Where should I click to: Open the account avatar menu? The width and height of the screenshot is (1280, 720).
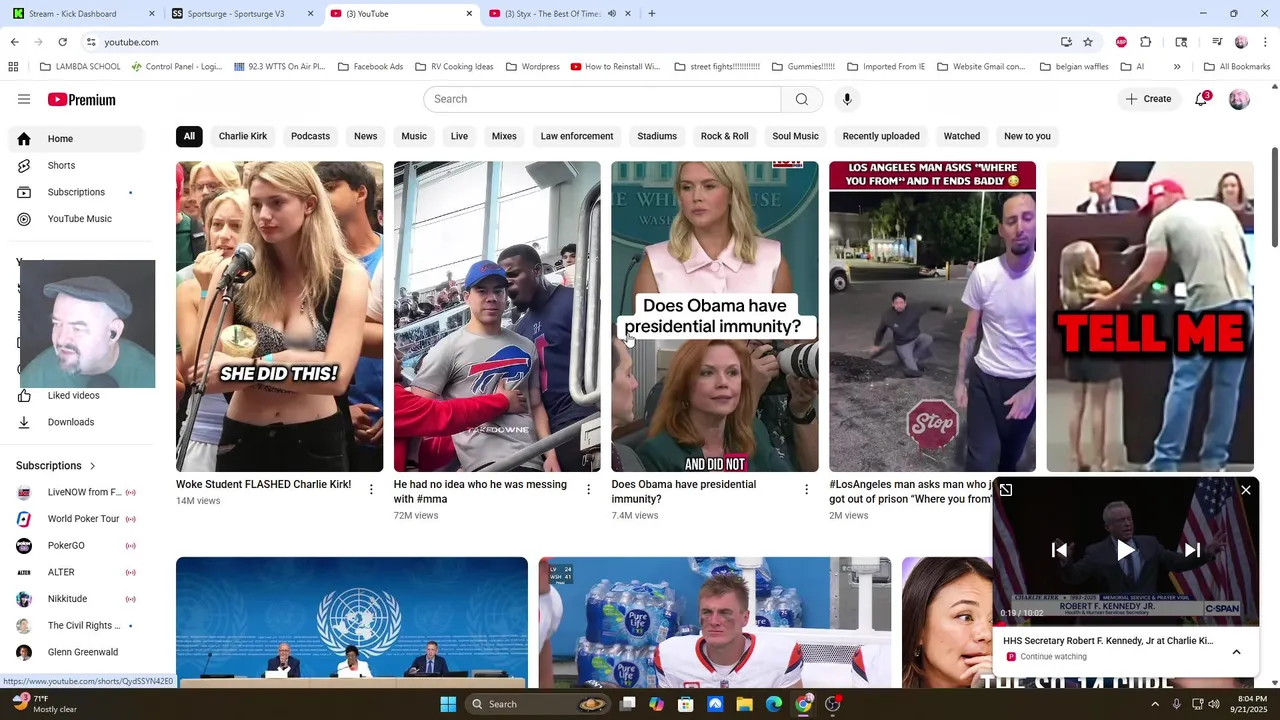pyautogui.click(x=1239, y=99)
